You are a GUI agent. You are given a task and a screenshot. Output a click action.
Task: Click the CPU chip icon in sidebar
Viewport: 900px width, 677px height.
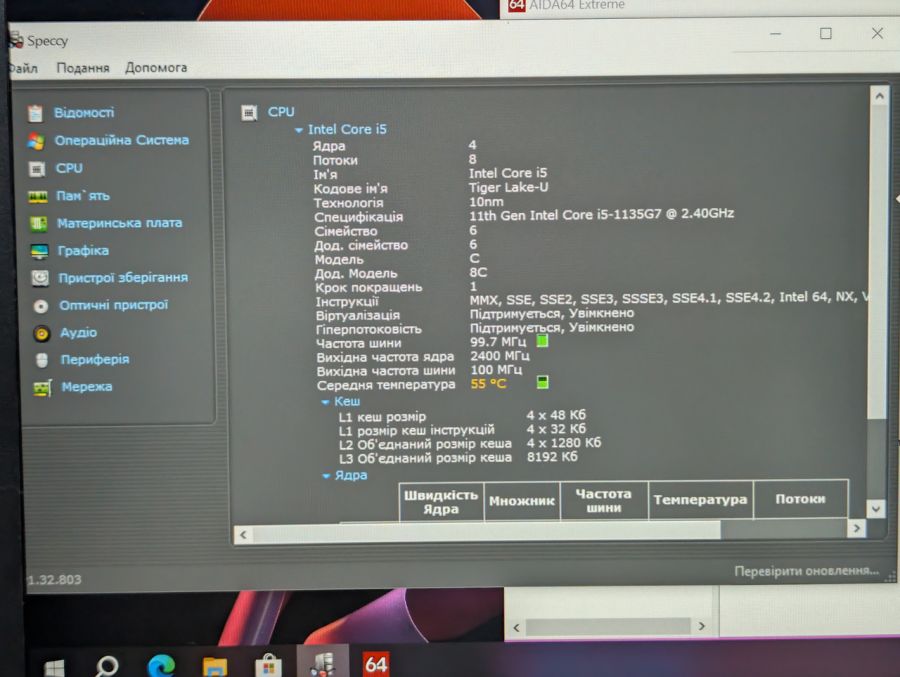coord(37,169)
